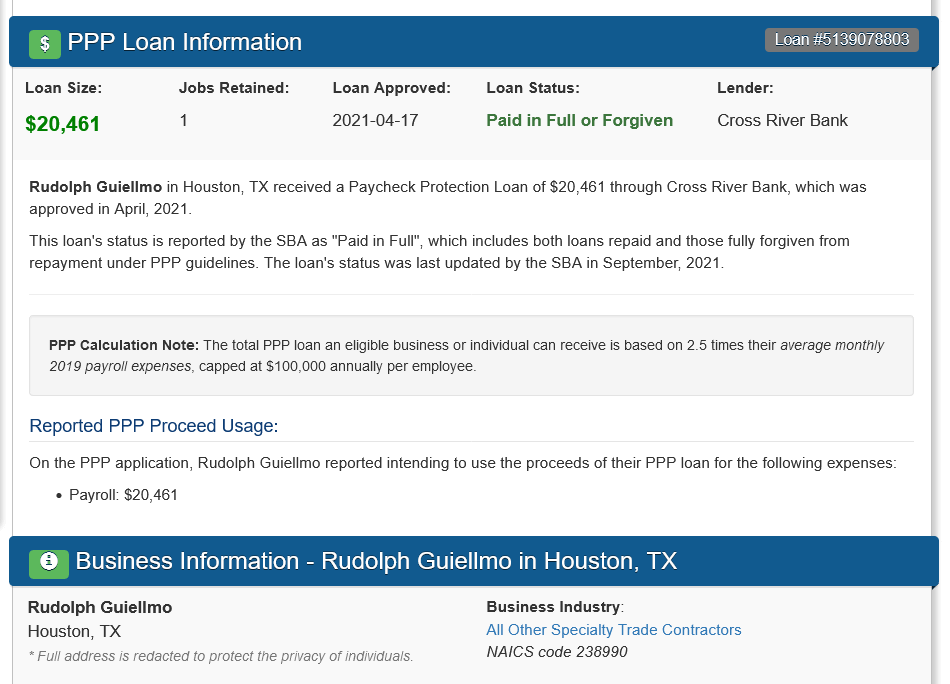Click the Jobs Retained label

[x=233, y=88]
